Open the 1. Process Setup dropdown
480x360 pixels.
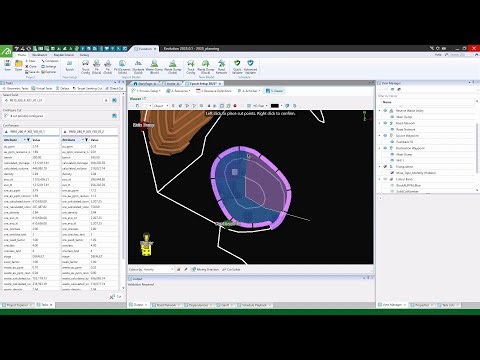(x=146, y=91)
